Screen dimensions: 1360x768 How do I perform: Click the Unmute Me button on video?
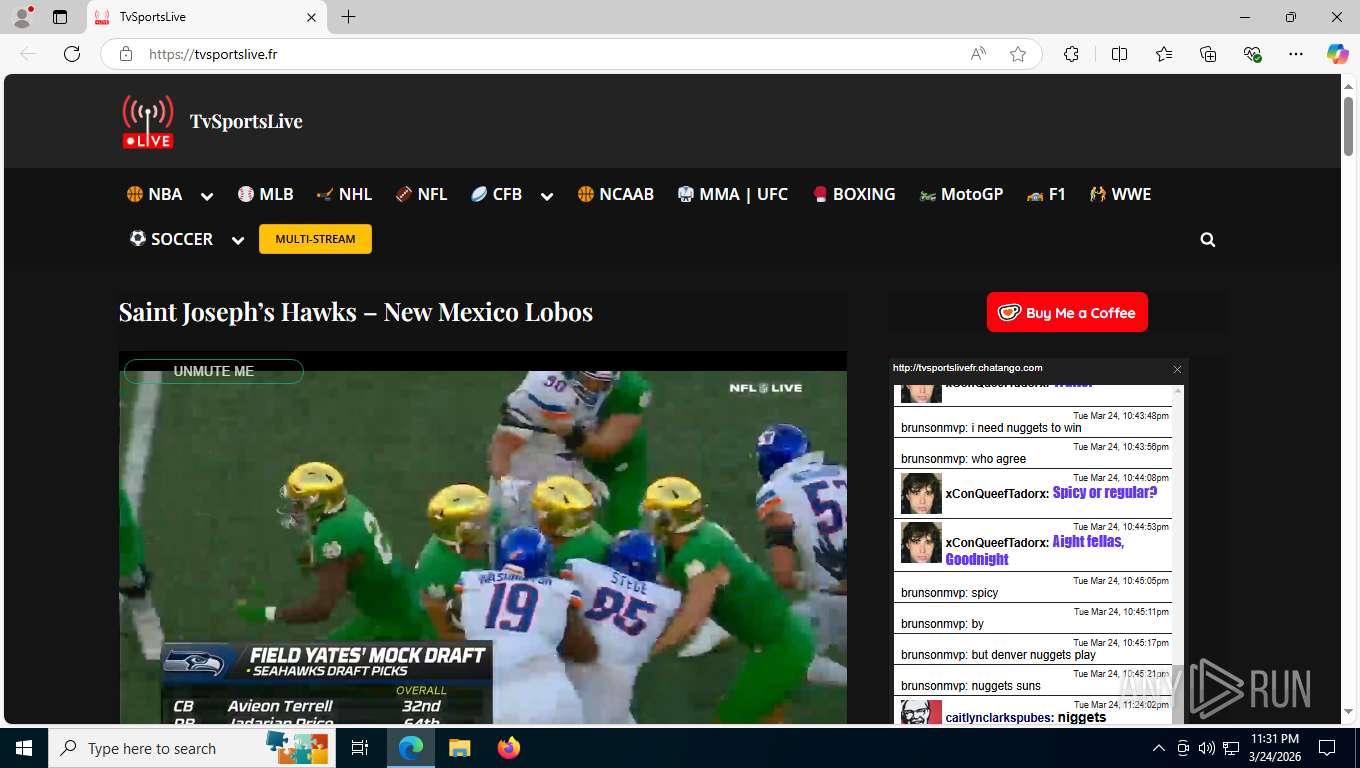(213, 371)
